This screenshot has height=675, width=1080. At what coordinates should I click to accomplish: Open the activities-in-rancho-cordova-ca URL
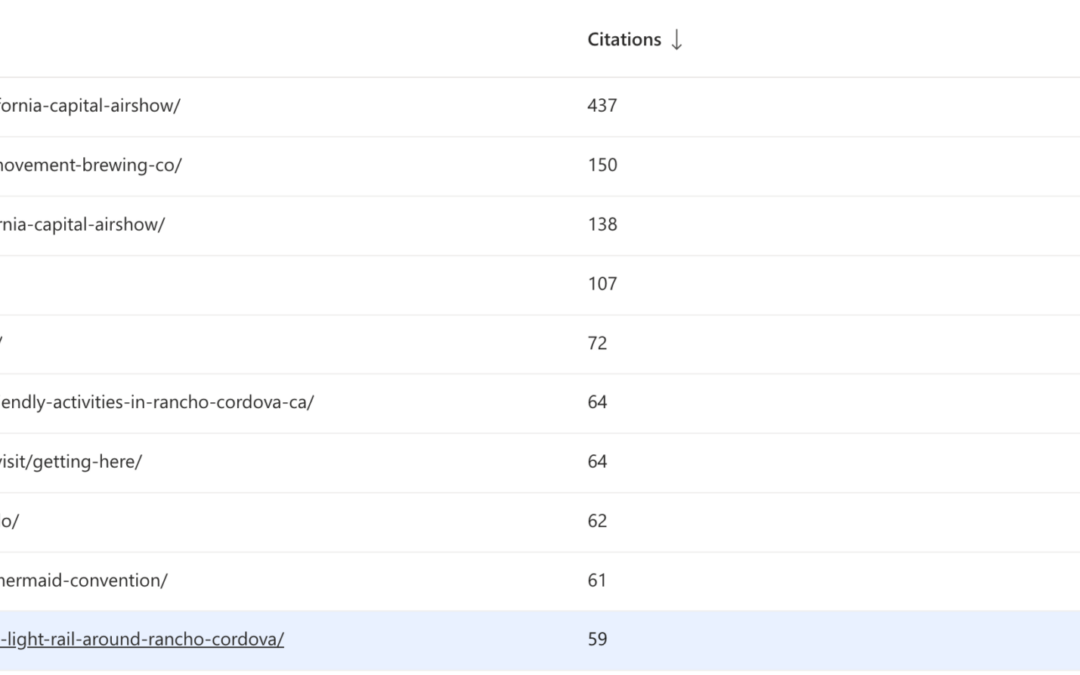(x=156, y=402)
